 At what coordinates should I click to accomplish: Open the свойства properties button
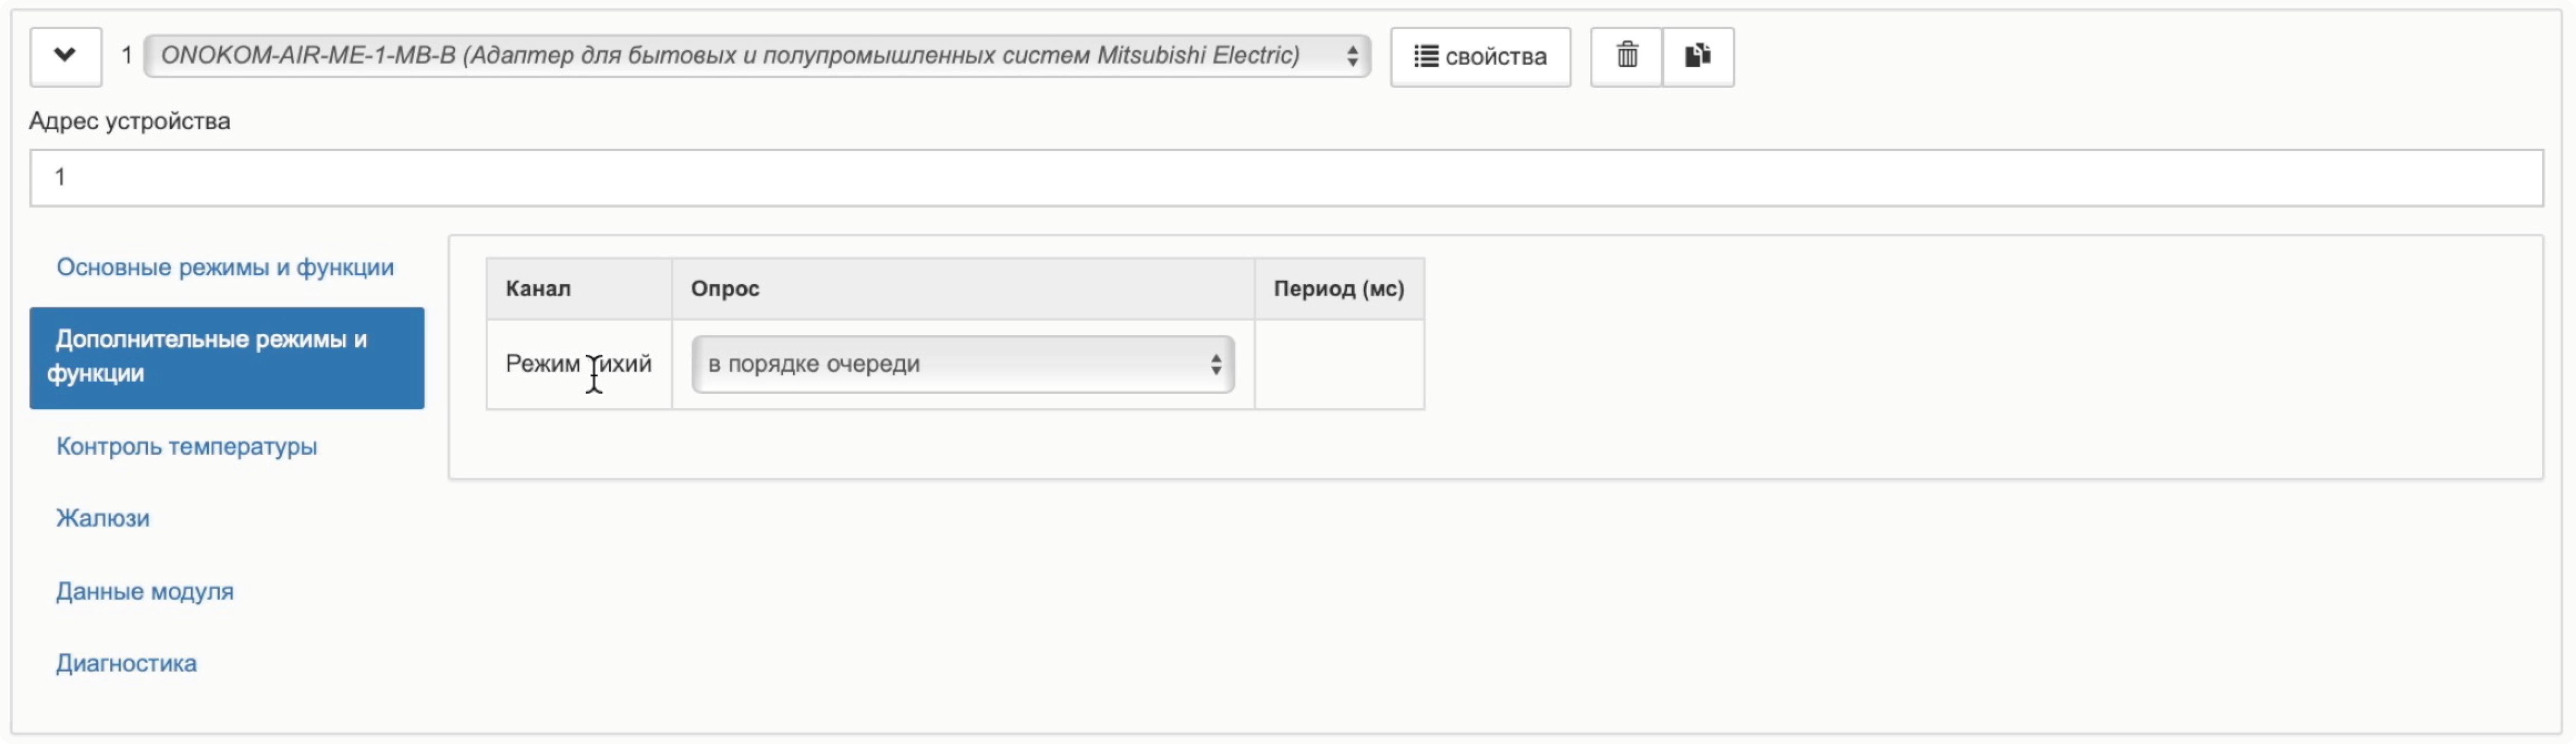tap(1479, 56)
